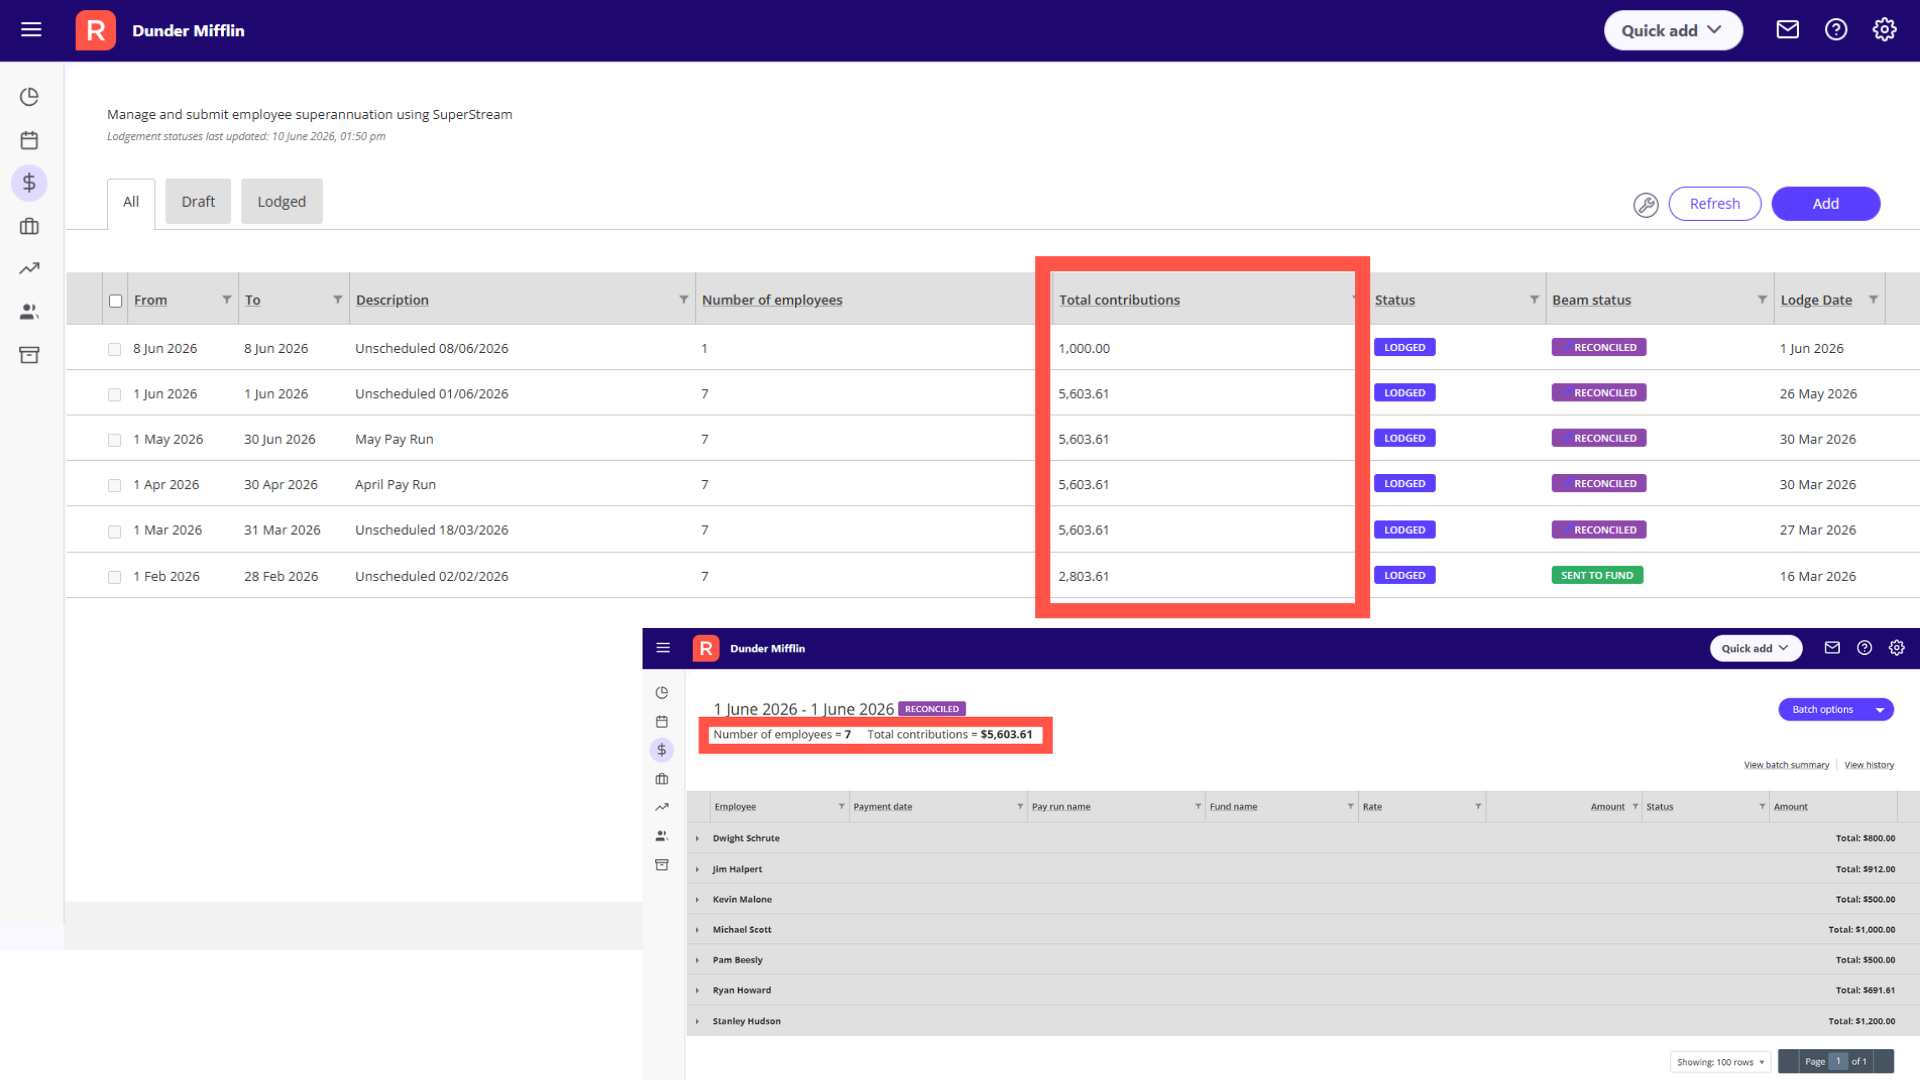Tick the checkbox for the 1 Jun 2026 row
Viewport: 1920px width, 1080px height.
114,395
